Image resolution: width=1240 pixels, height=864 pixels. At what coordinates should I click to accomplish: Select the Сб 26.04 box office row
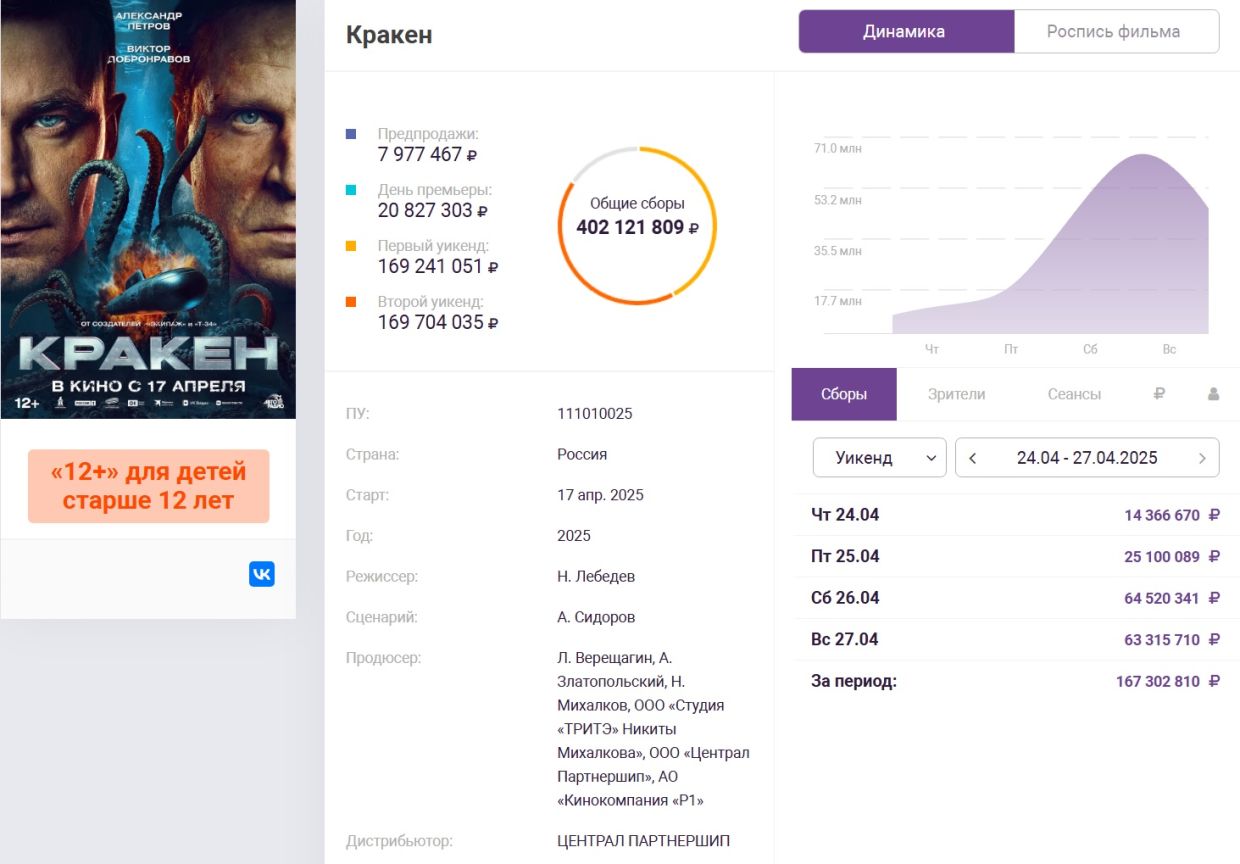pyautogui.click(x=1014, y=598)
